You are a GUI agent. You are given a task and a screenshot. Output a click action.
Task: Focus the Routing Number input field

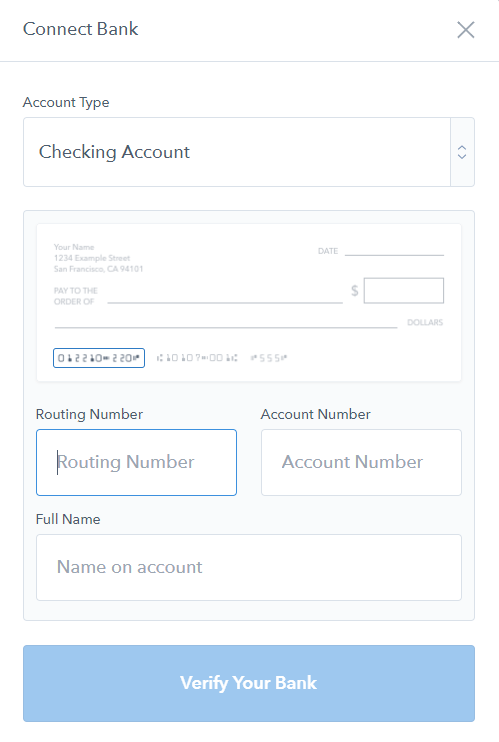pos(136,462)
